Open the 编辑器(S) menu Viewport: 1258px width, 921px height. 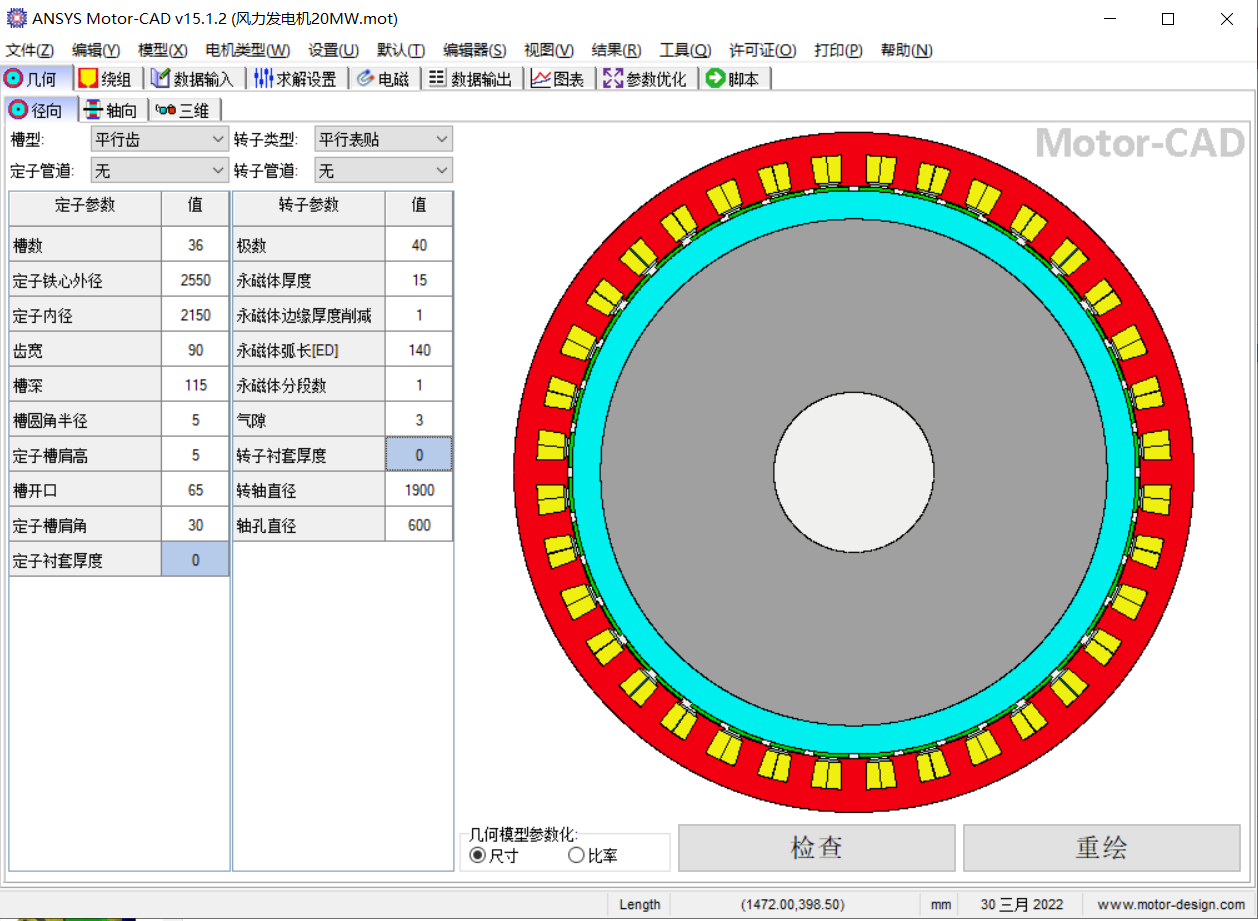[475, 50]
